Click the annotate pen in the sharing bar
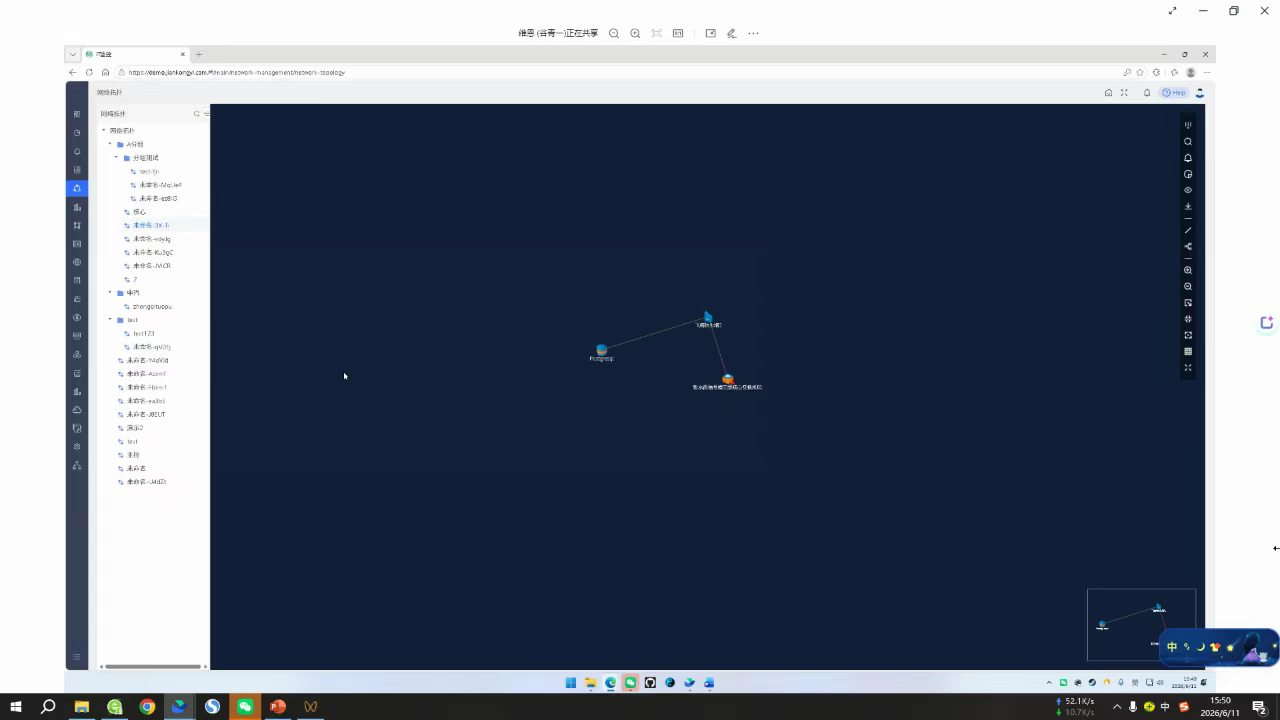Image resolution: width=1280 pixels, height=720 pixels. (731, 33)
